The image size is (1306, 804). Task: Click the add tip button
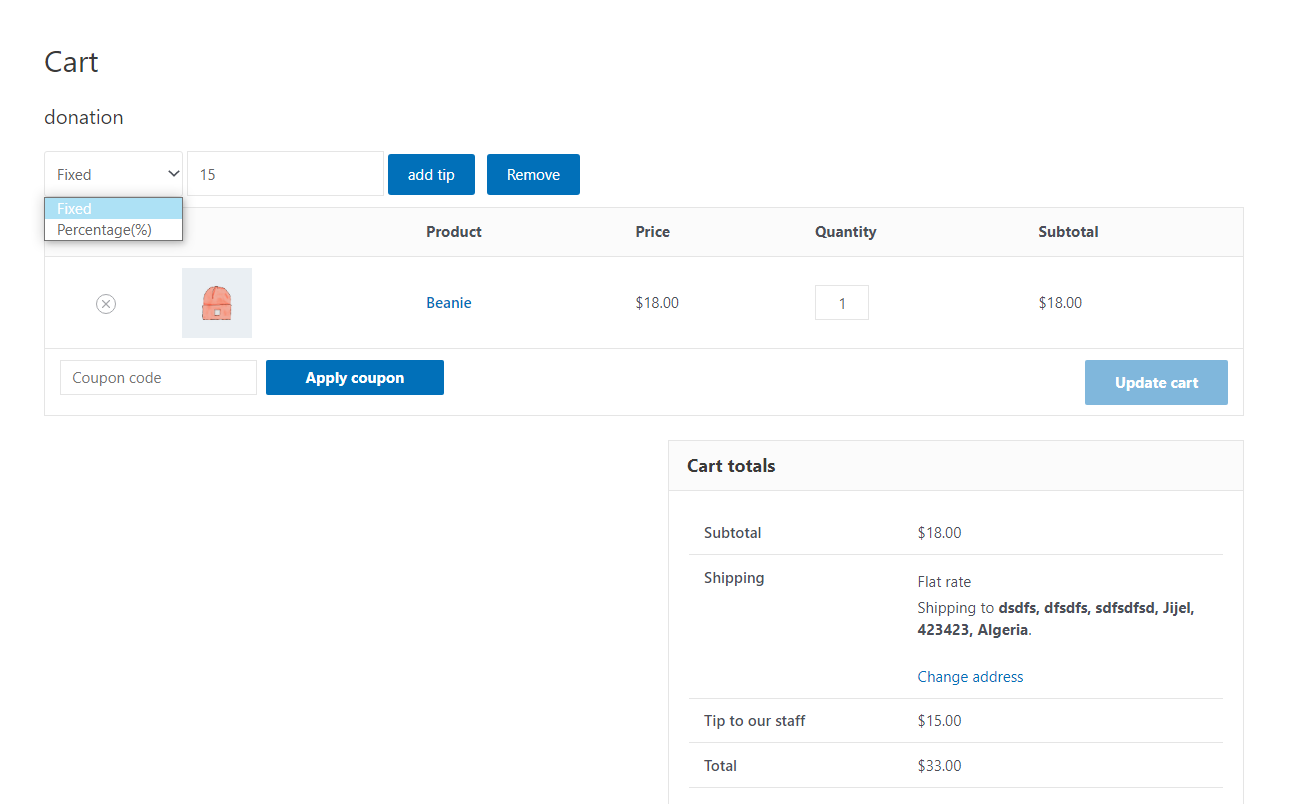pos(431,175)
